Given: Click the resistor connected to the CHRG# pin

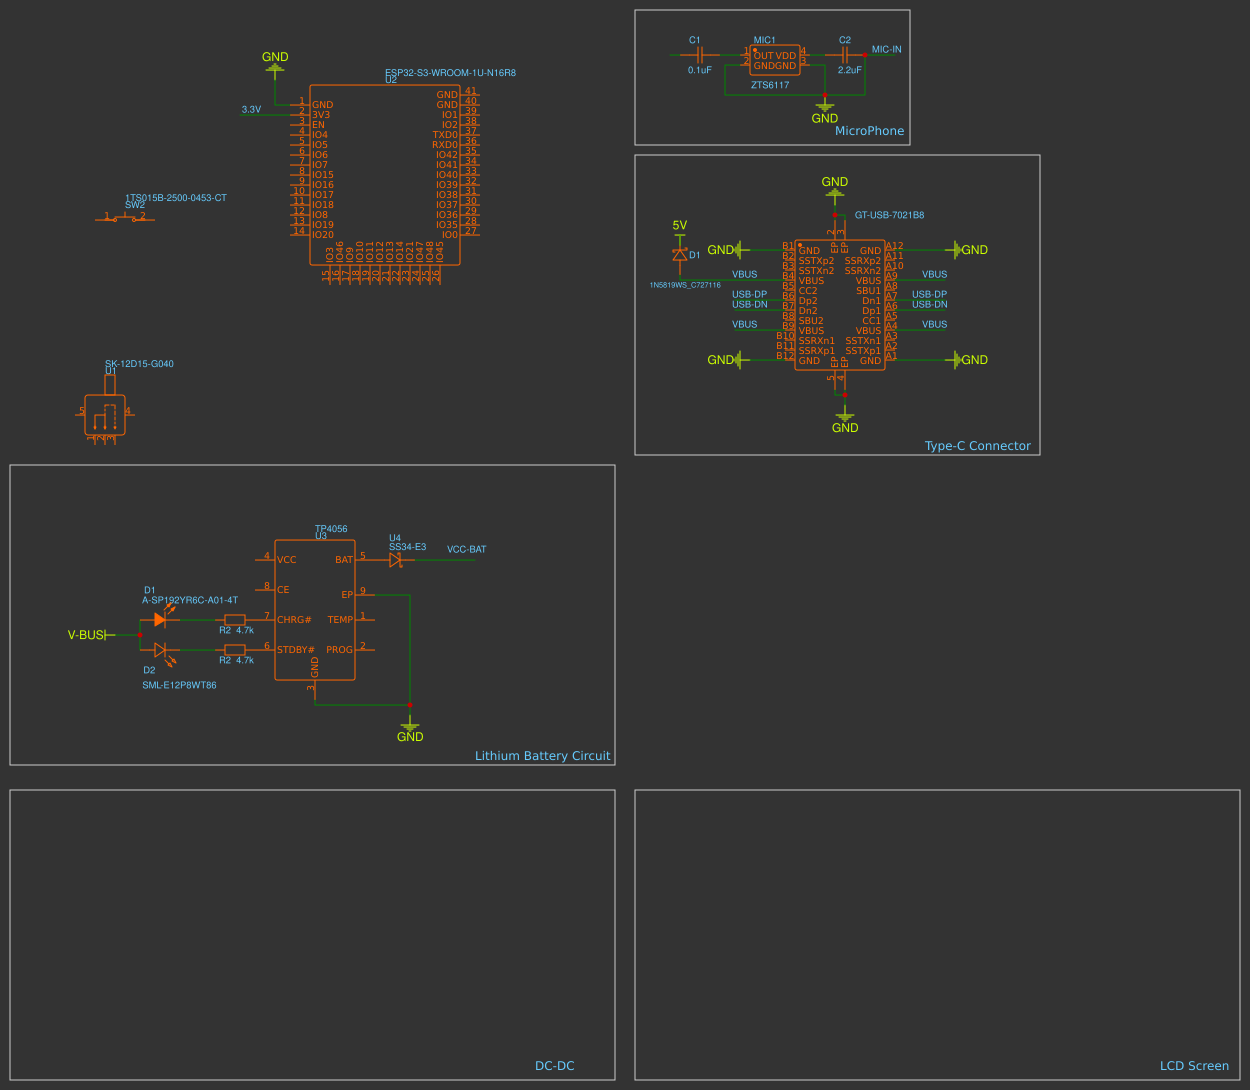Looking at the screenshot, I should 235,620.
